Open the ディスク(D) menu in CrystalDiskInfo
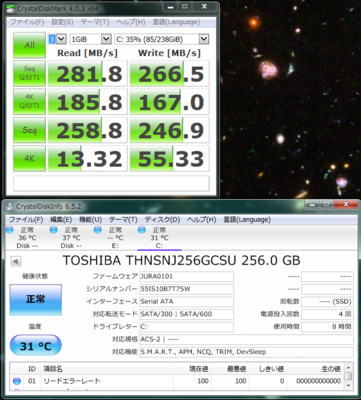The width and height of the screenshot is (361, 400). [x=162, y=220]
